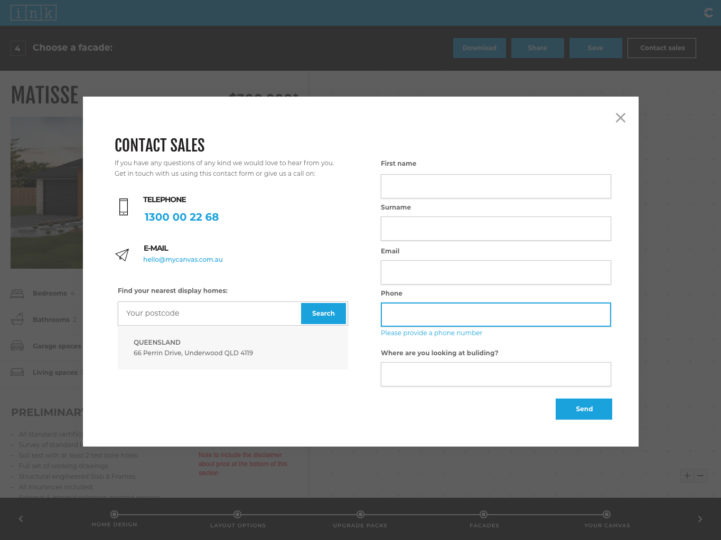
Task: Click the ink logo in header
Action: click(x=34, y=13)
